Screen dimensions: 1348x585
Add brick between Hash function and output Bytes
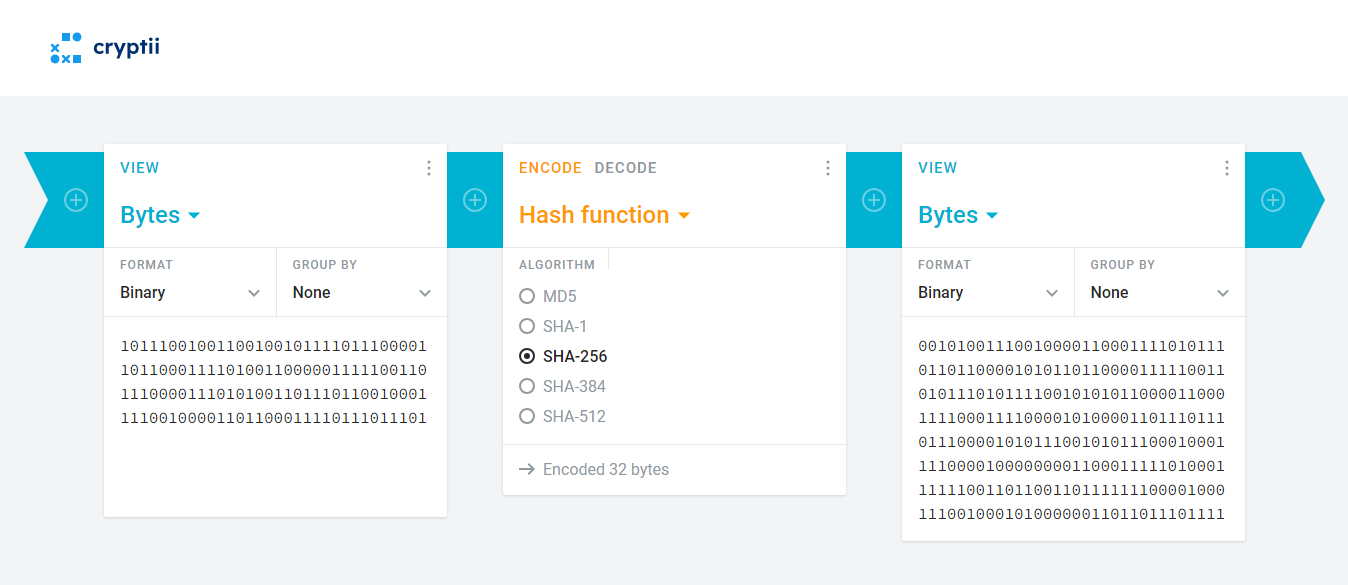pos(874,200)
